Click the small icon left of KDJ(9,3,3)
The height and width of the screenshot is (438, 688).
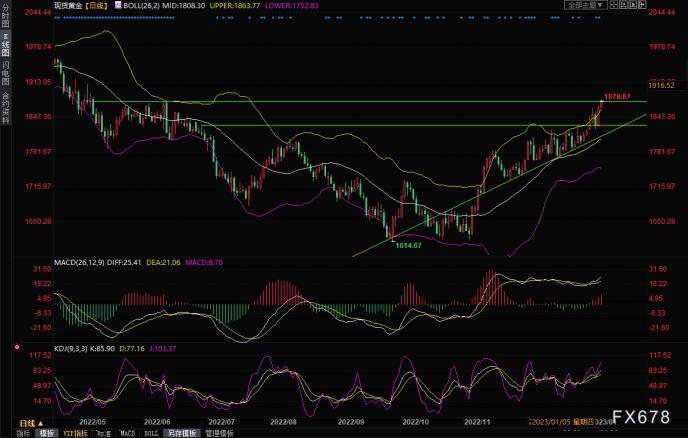(18, 347)
